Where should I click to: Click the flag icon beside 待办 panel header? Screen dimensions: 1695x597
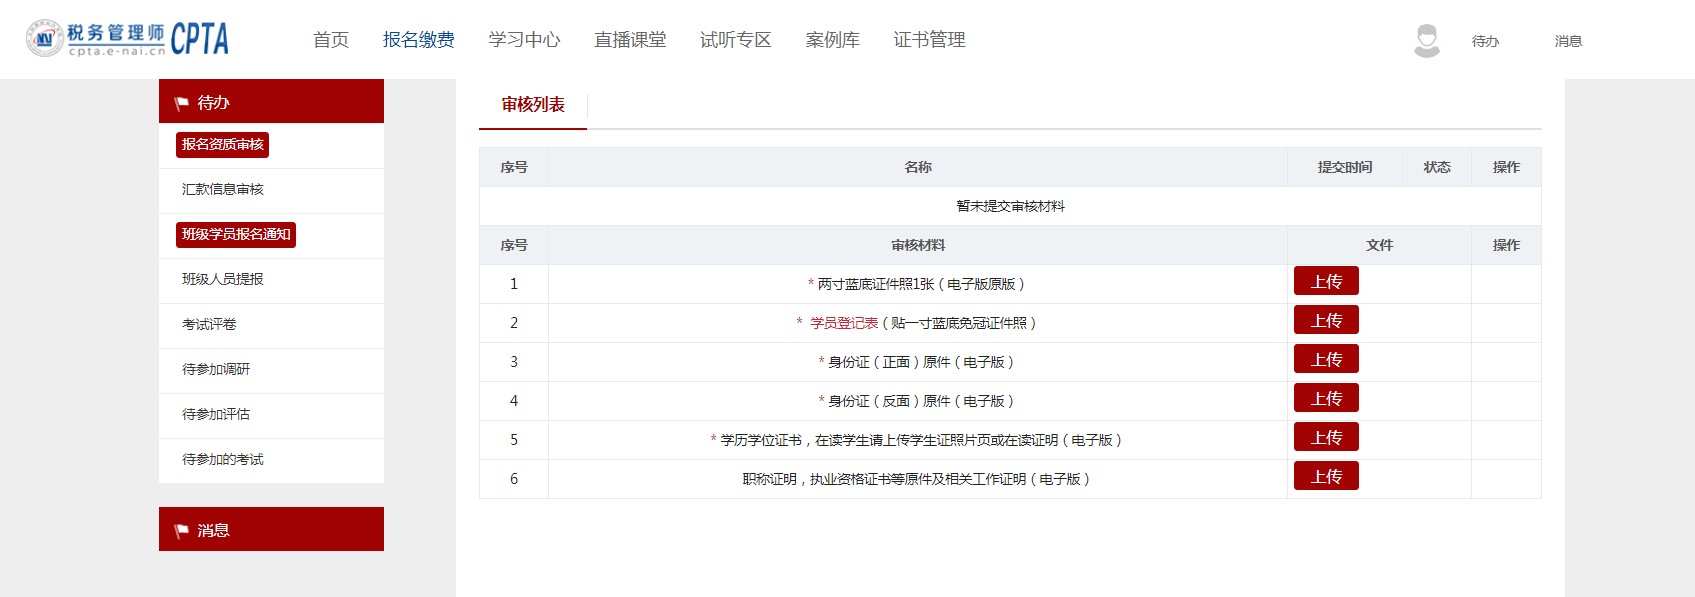[x=182, y=103]
